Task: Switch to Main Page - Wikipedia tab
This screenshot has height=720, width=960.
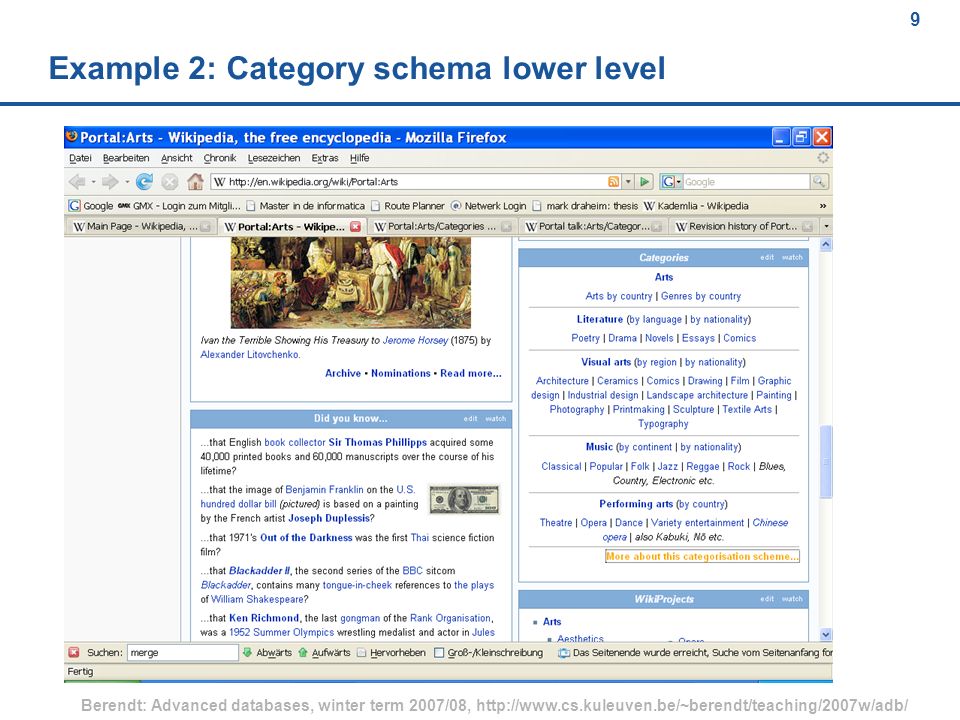Action: [x=141, y=227]
